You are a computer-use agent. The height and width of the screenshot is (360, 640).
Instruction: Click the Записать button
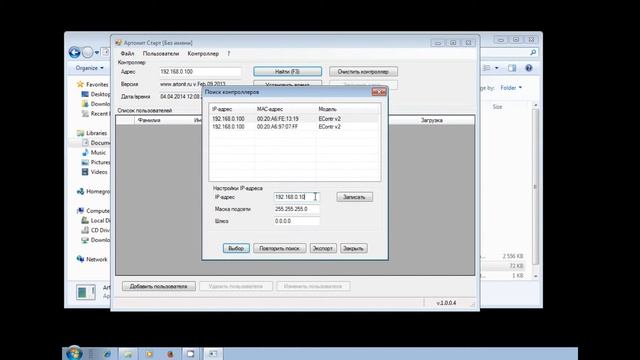354,197
